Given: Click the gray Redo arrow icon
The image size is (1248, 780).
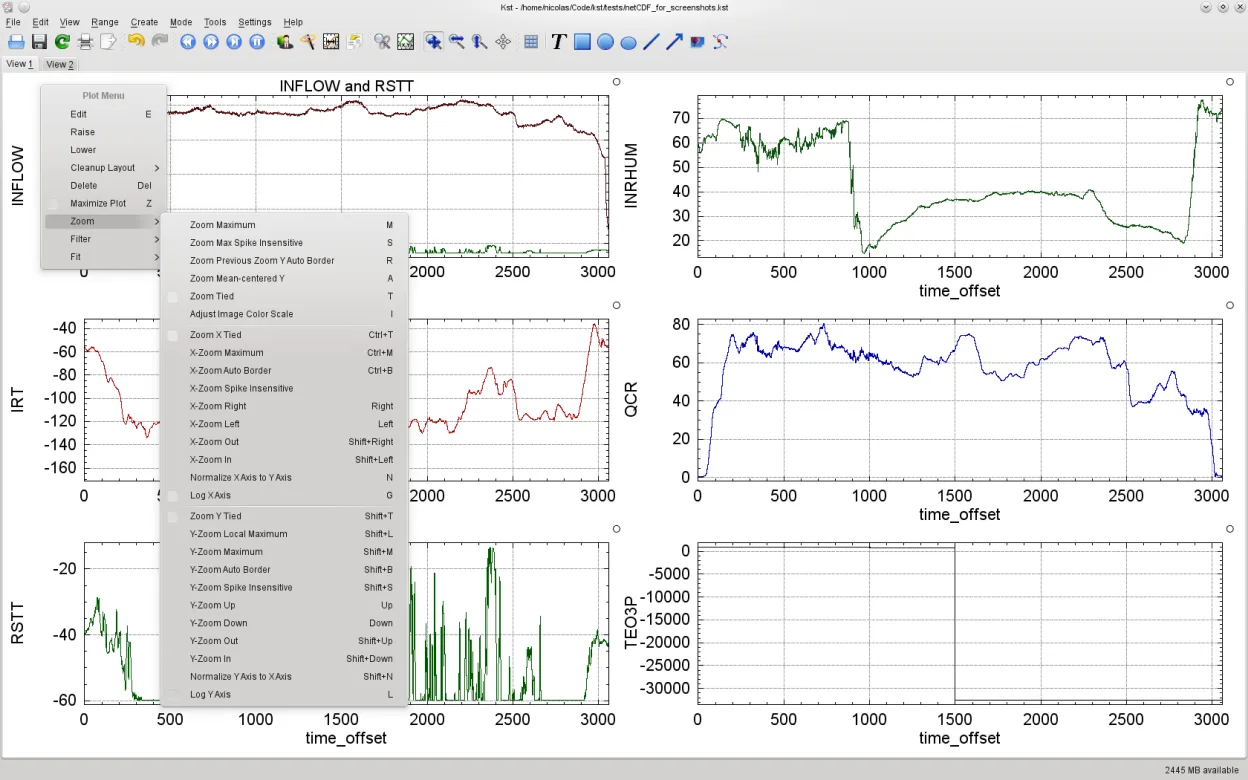Looking at the screenshot, I should pos(159,42).
